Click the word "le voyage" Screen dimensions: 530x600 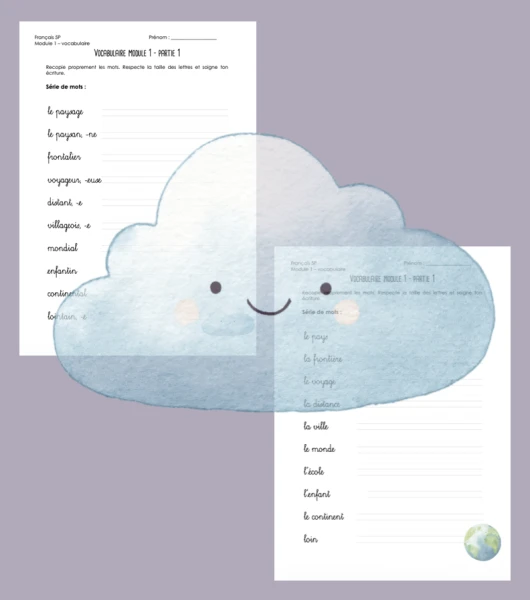[x=320, y=382]
